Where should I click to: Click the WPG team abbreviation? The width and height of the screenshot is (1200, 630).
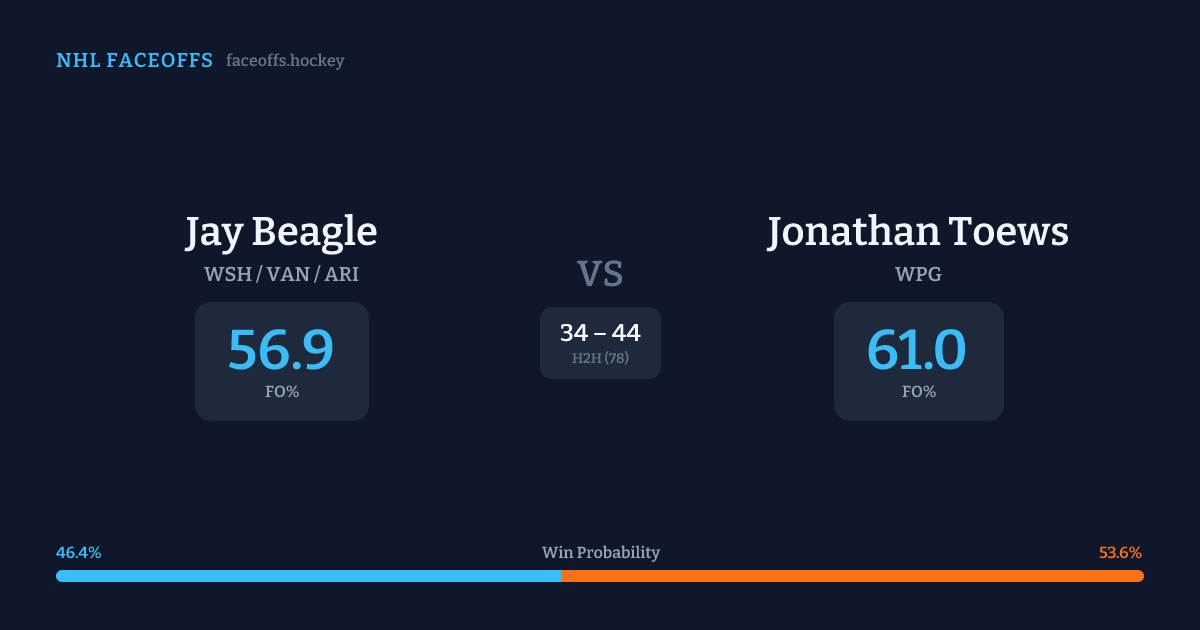click(918, 274)
